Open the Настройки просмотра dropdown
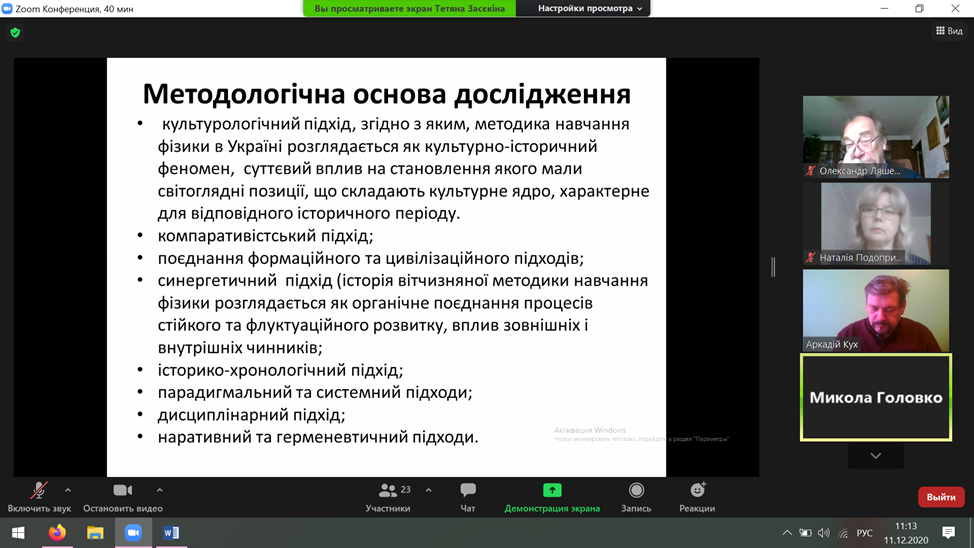The height and width of the screenshot is (548, 974). pos(590,9)
